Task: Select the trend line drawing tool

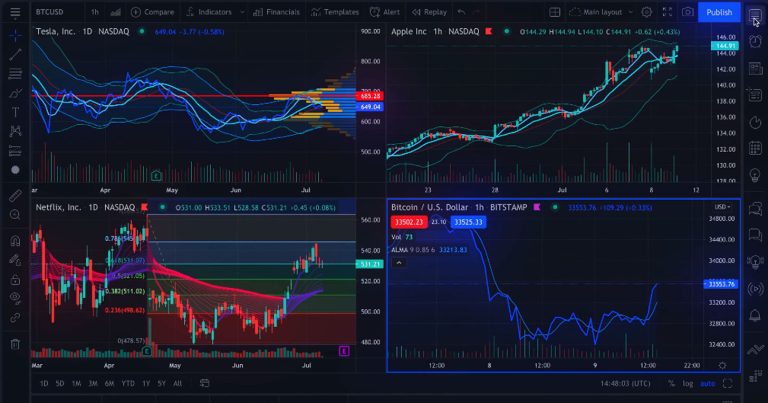Action: (15, 53)
